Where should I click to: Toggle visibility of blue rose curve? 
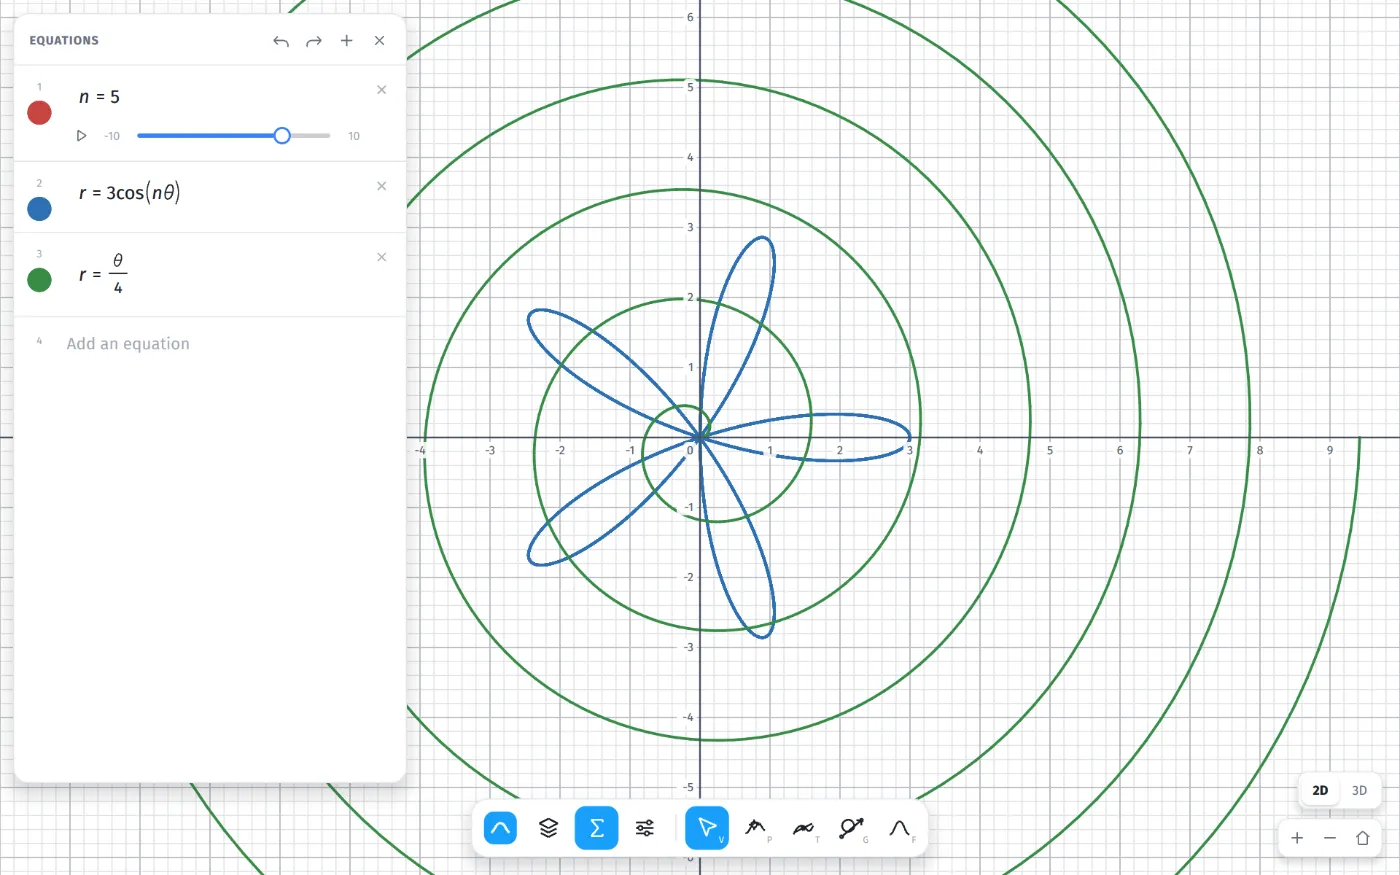[39, 208]
